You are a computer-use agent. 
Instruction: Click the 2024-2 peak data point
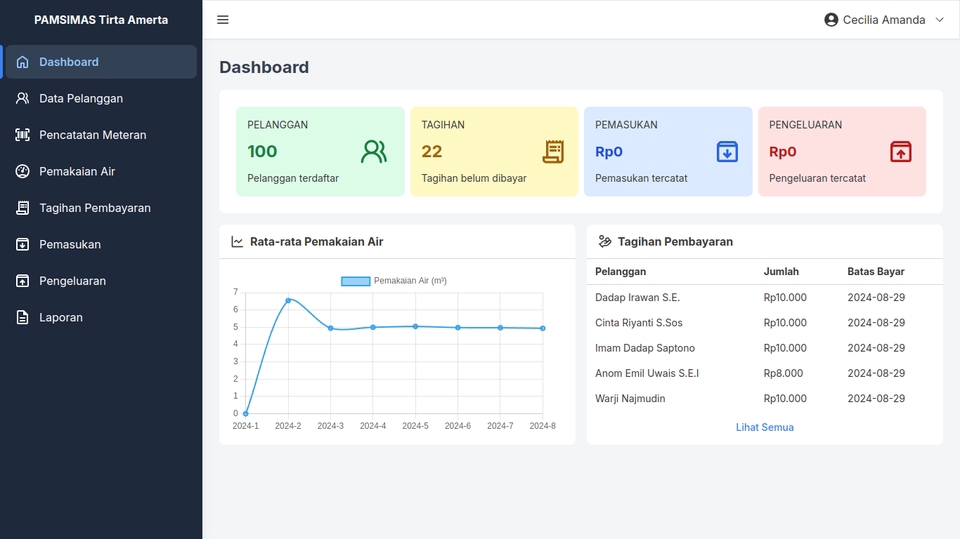pyautogui.click(x=288, y=300)
